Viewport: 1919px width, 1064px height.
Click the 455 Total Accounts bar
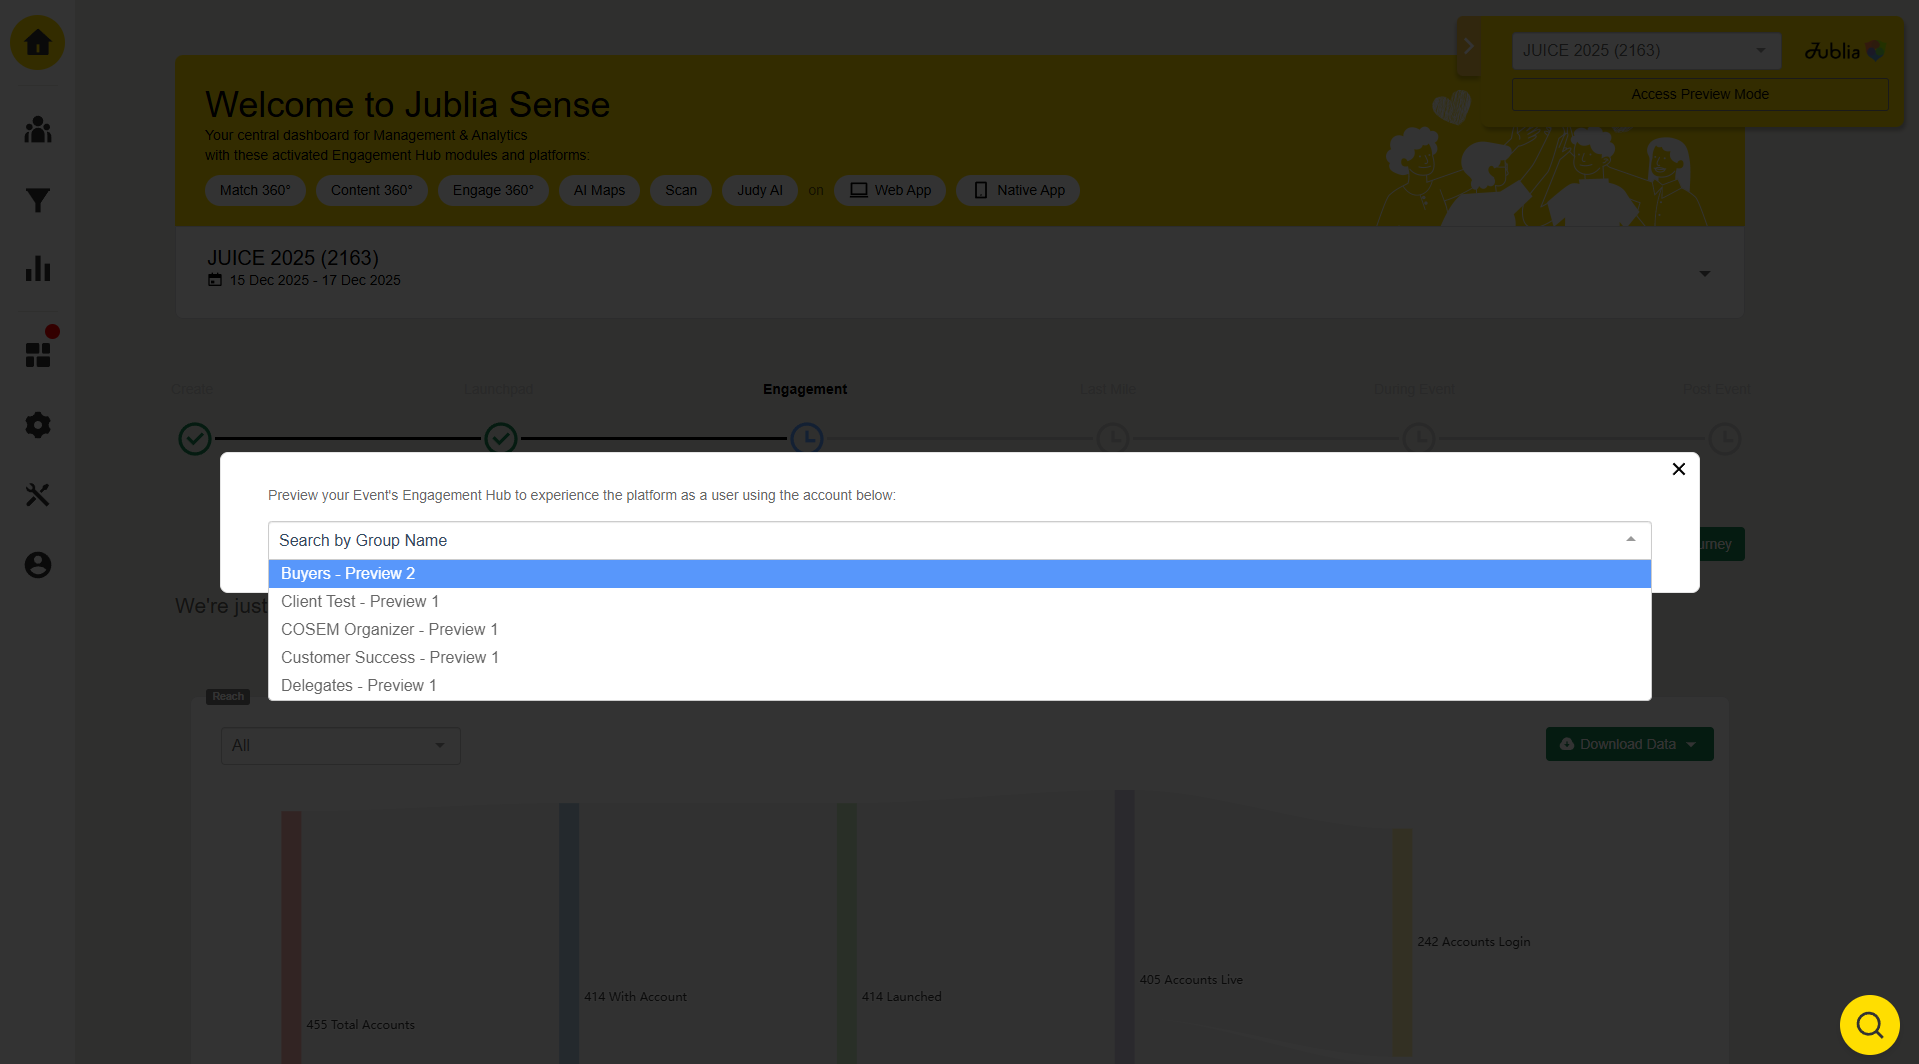point(291,937)
